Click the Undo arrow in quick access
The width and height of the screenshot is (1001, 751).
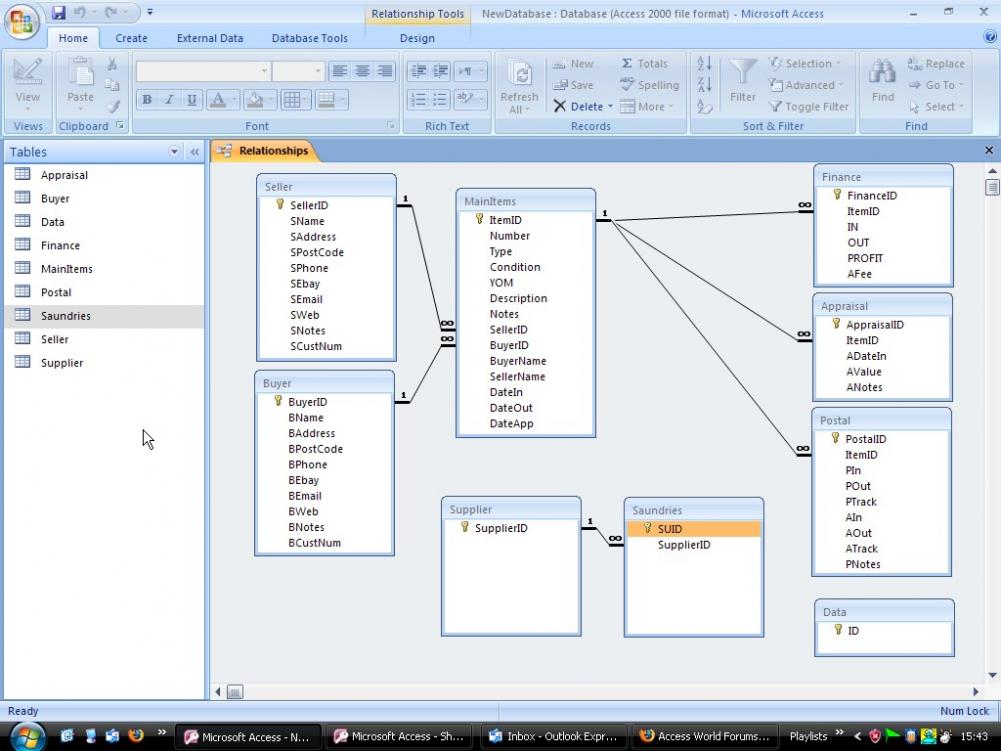(x=79, y=12)
